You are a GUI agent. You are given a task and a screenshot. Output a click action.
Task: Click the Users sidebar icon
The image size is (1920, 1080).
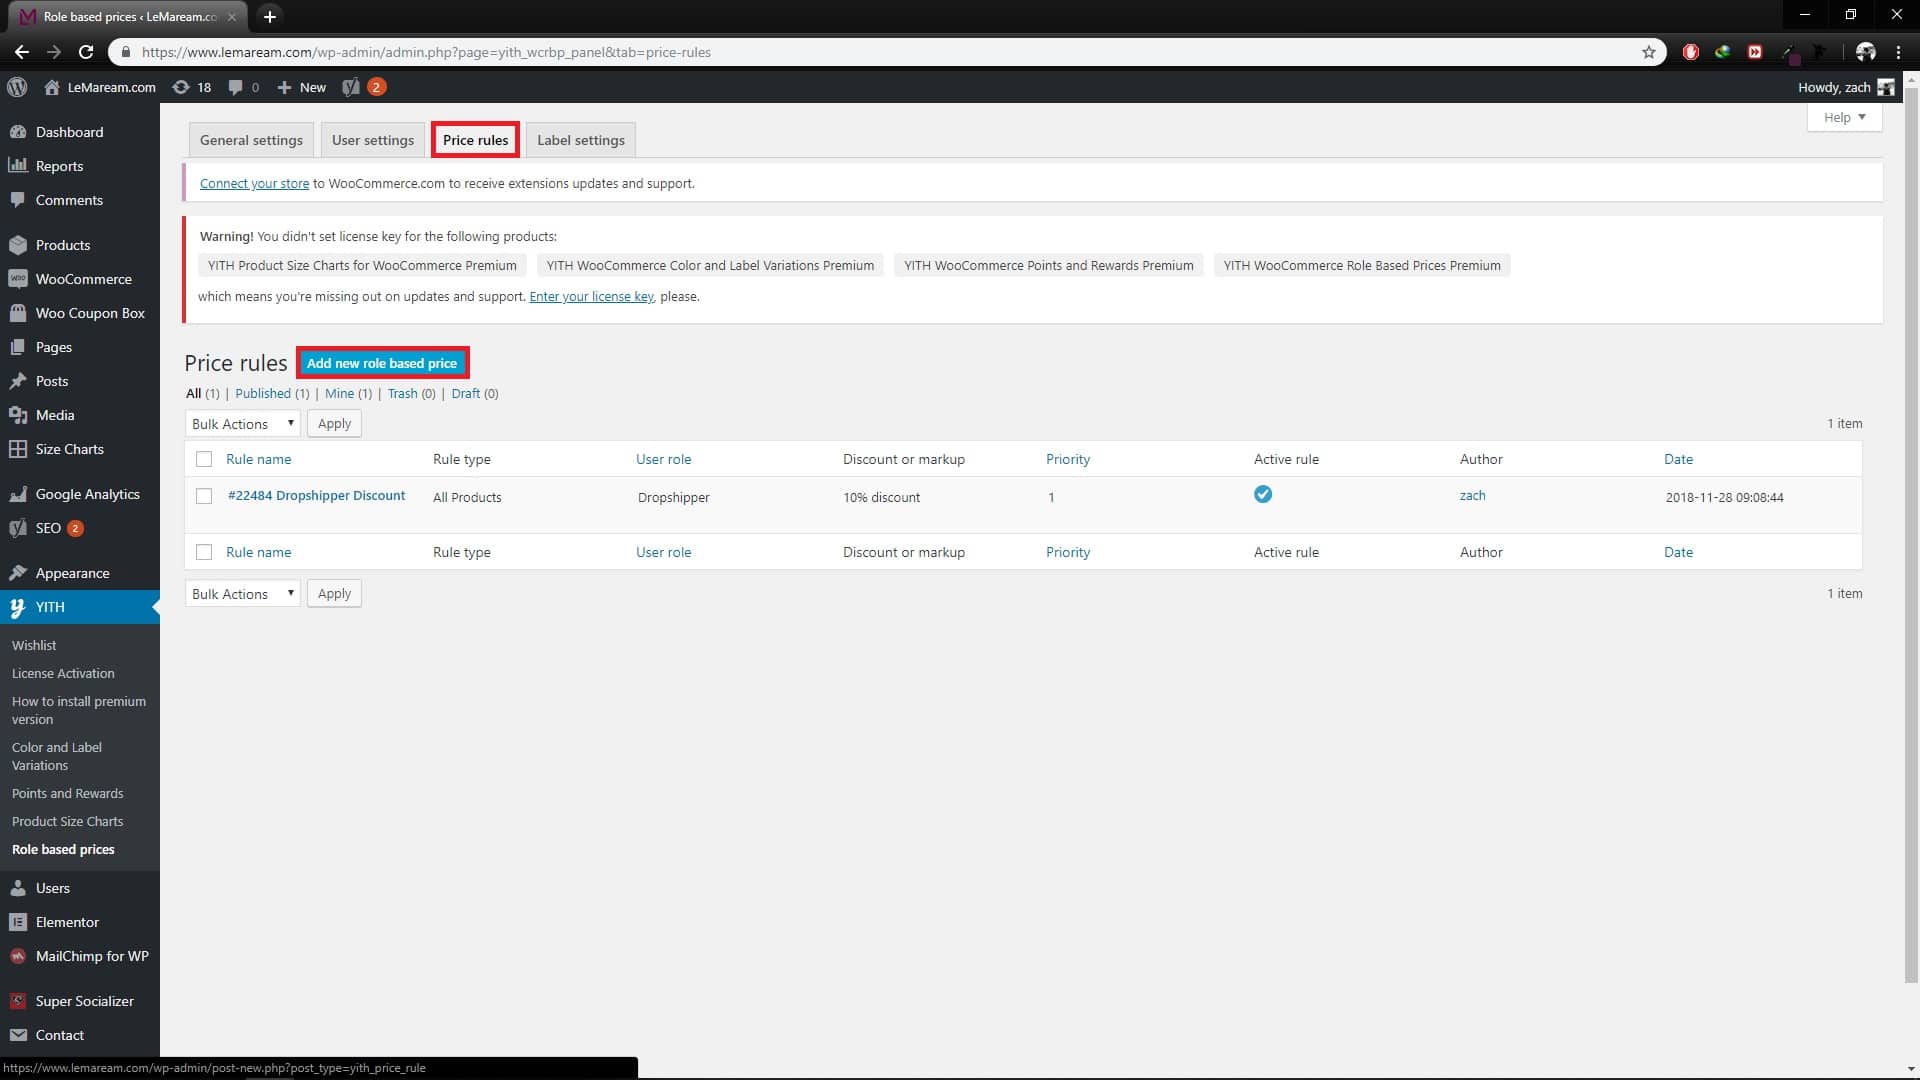click(x=18, y=888)
